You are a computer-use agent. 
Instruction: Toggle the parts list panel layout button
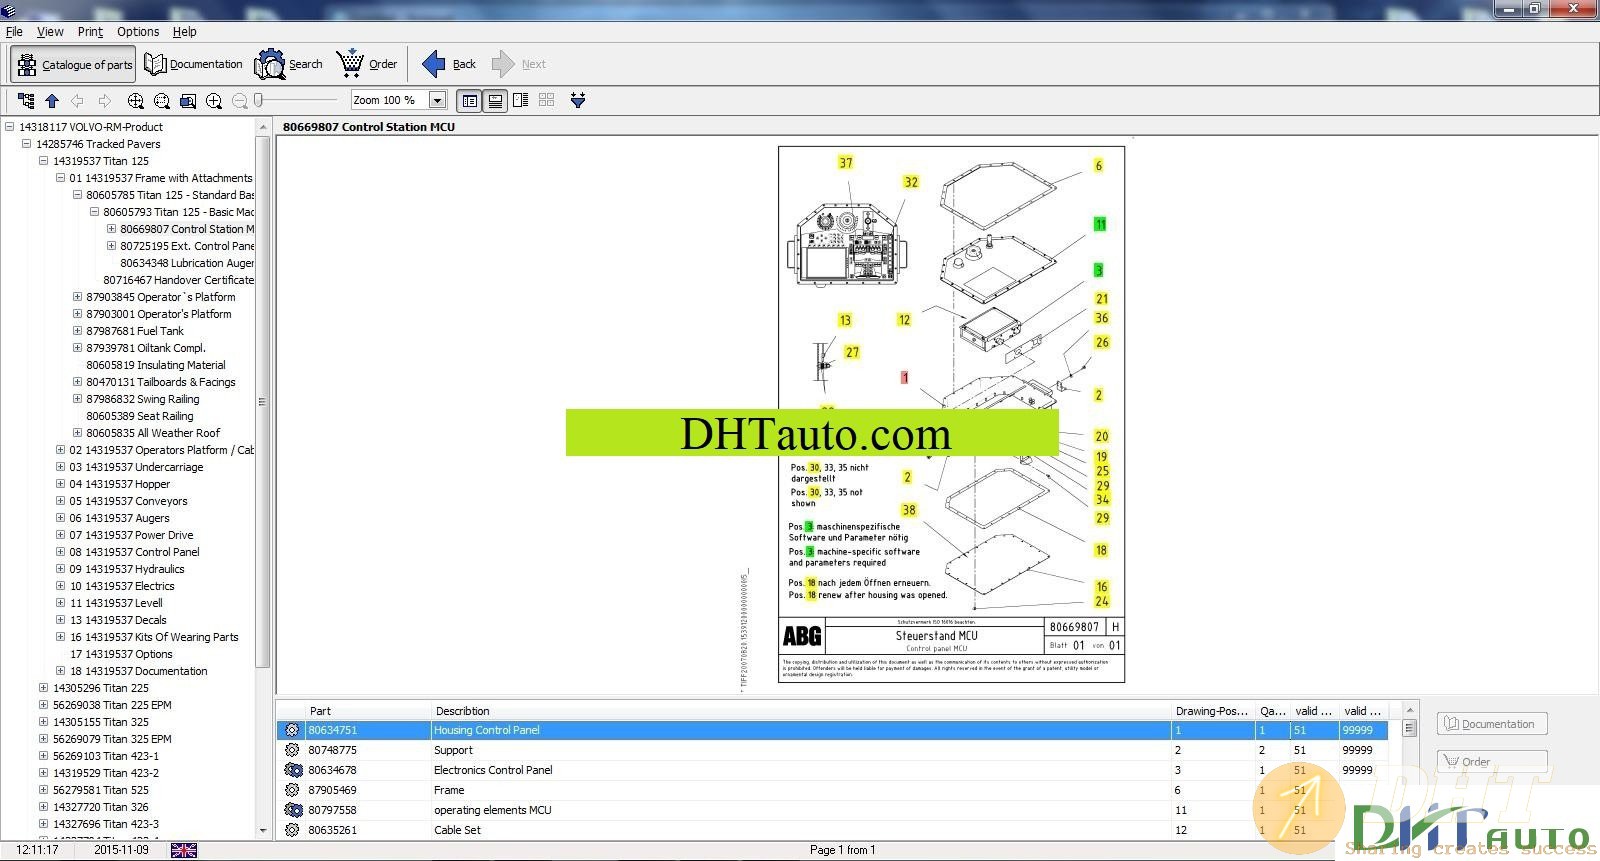tap(495, 100)
